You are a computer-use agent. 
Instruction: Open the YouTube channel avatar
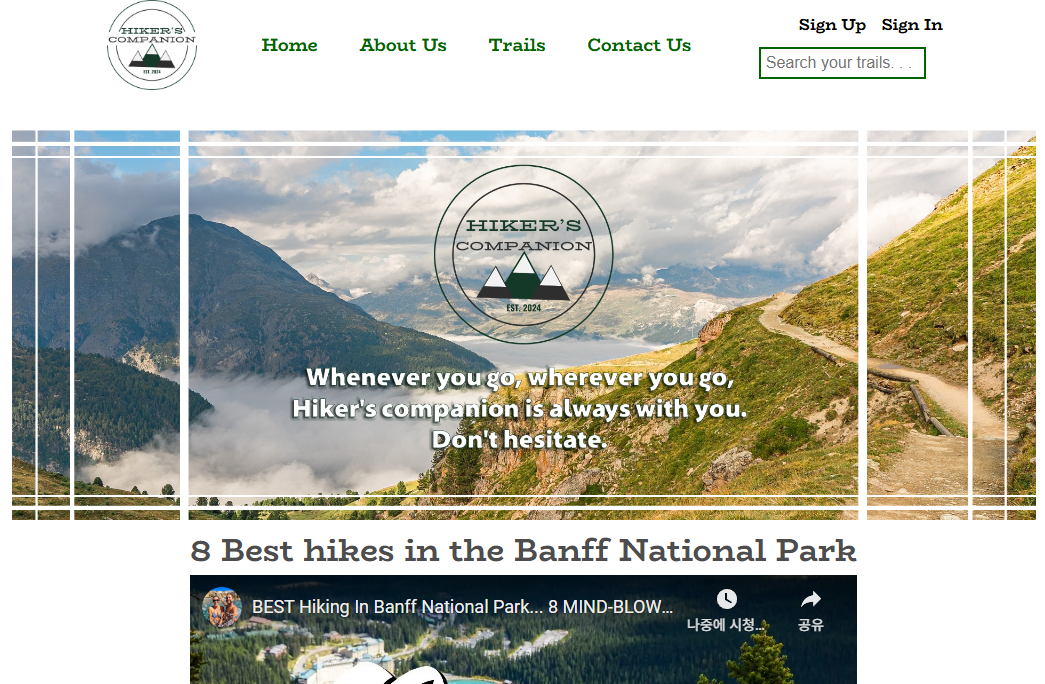pos(222,607)
